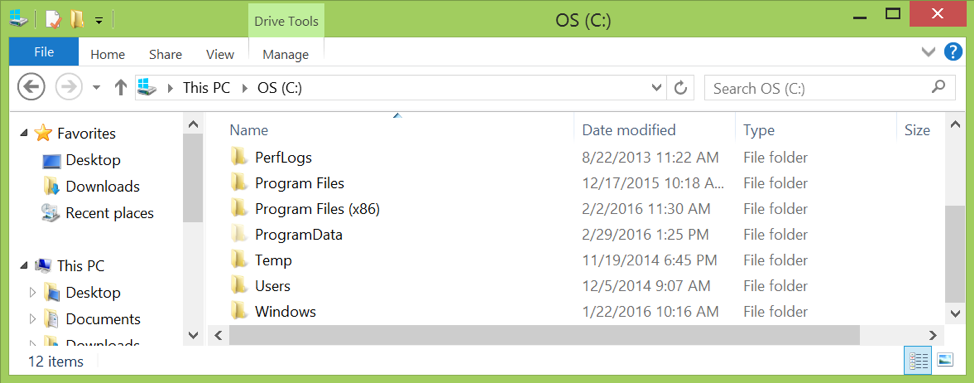Select the Windows folder icon

[239, 311]
